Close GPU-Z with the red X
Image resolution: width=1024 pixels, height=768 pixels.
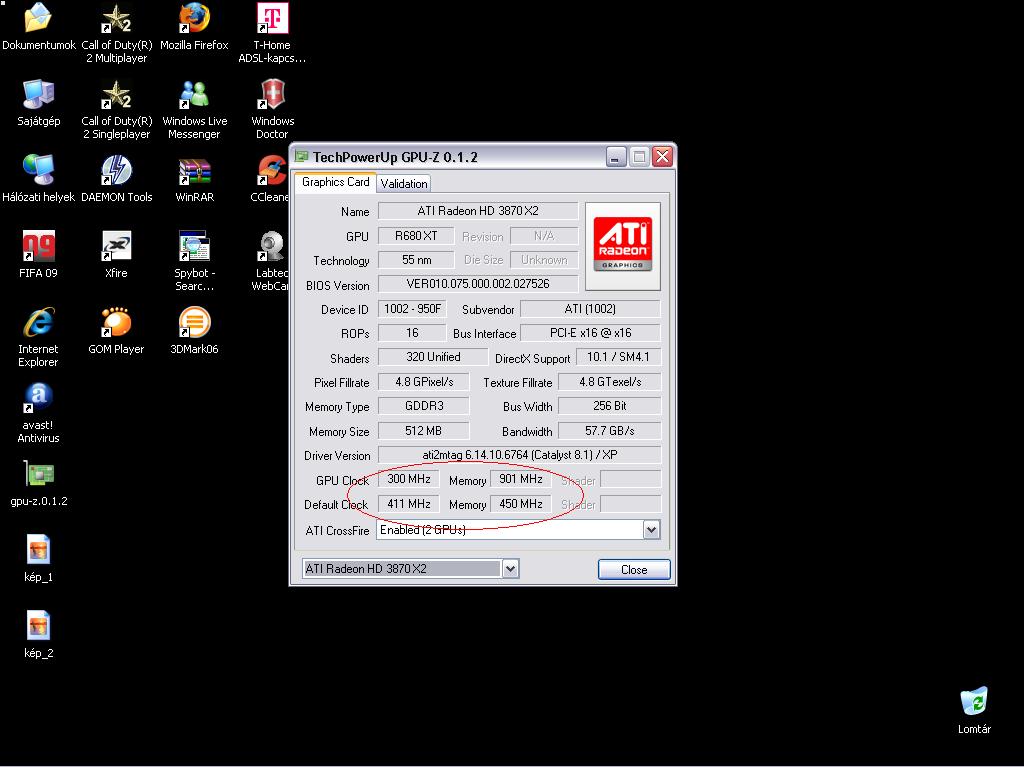tap(662, 157)
